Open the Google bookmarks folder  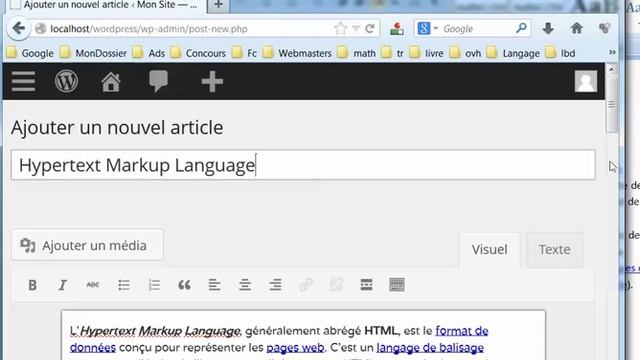coord(30,53)
